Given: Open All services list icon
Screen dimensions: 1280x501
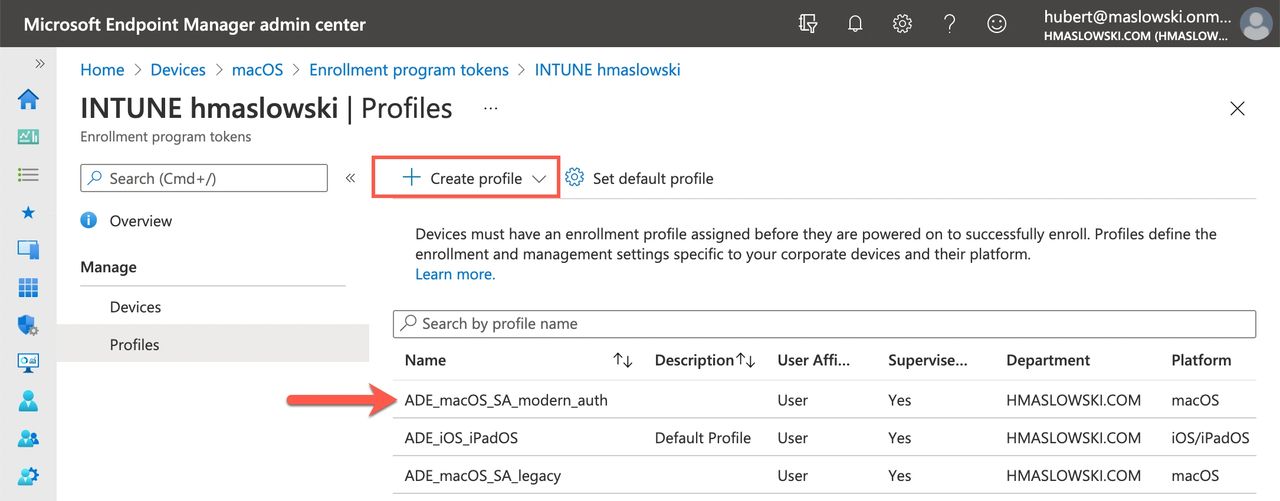Looking at the screenshot, I should pyautogui.click(x=28, y=174).
